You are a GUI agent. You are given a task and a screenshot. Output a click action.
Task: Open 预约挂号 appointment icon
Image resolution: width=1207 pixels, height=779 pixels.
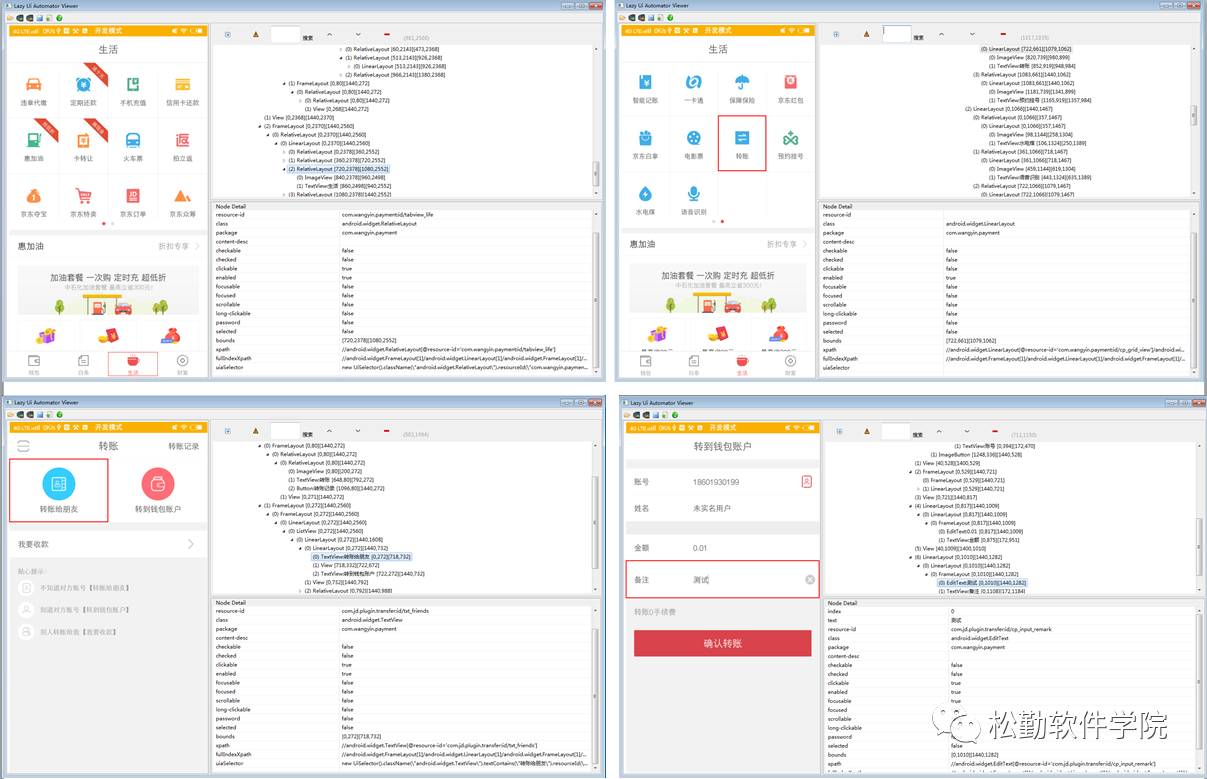point(791,138)
